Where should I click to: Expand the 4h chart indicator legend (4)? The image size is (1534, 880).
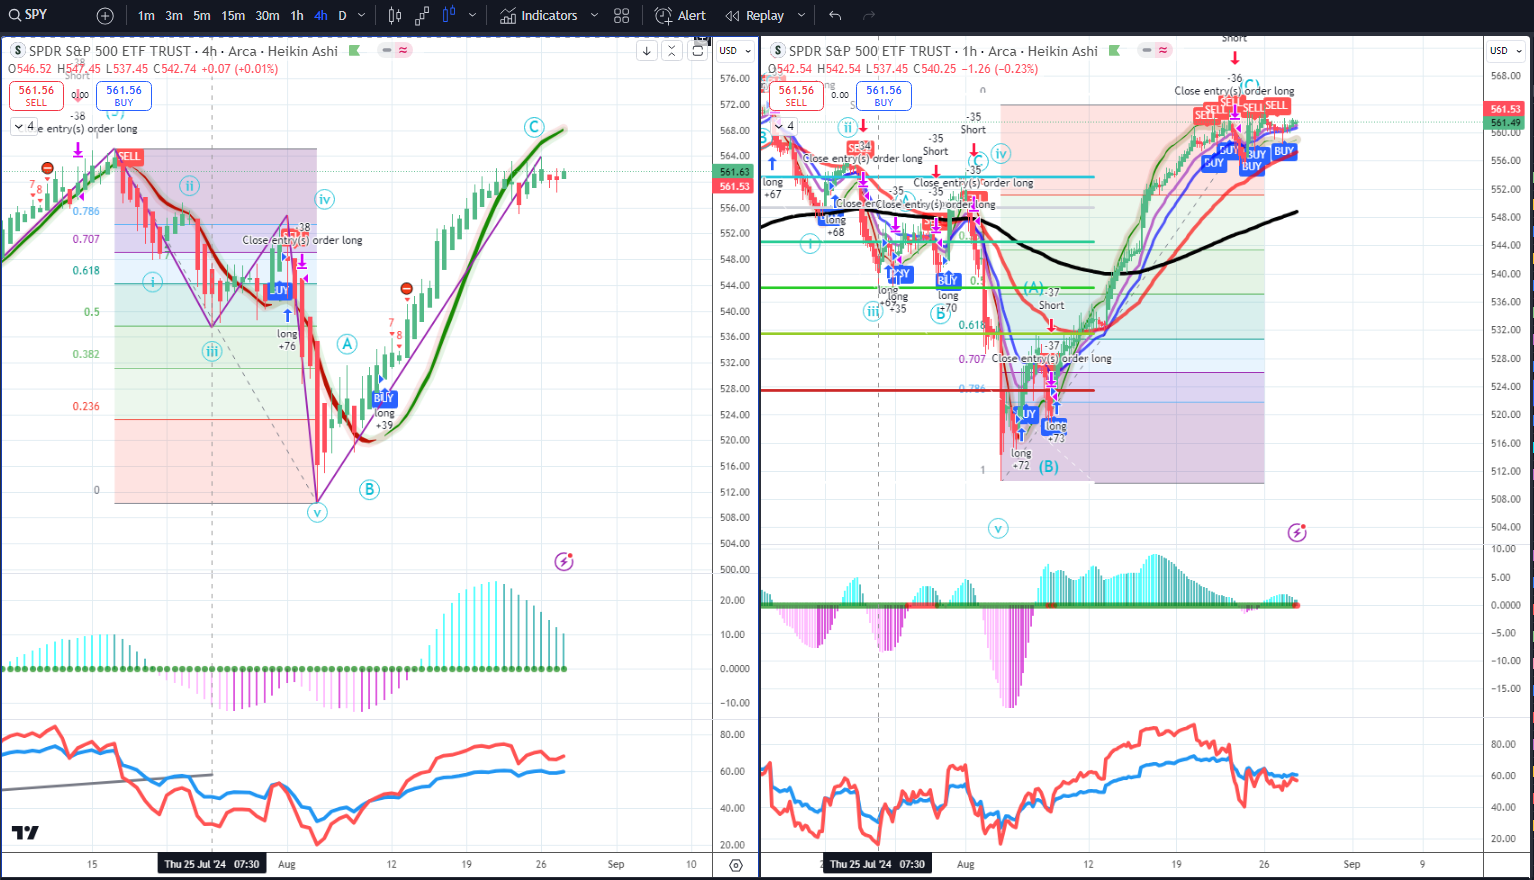click(x=24, y=127)
